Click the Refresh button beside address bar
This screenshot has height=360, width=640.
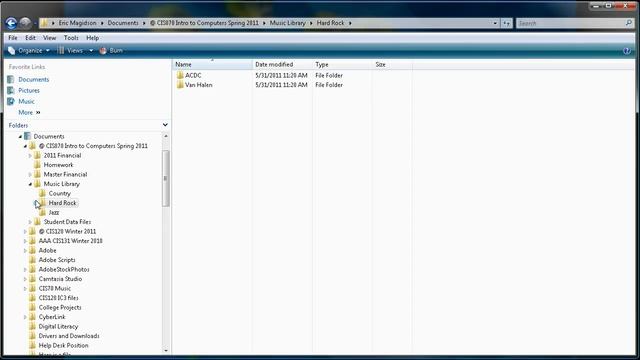tap(506, 23)
